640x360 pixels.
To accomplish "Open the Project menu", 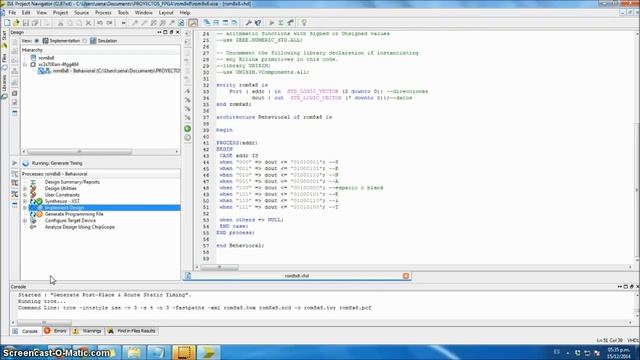I will point(60,13).
